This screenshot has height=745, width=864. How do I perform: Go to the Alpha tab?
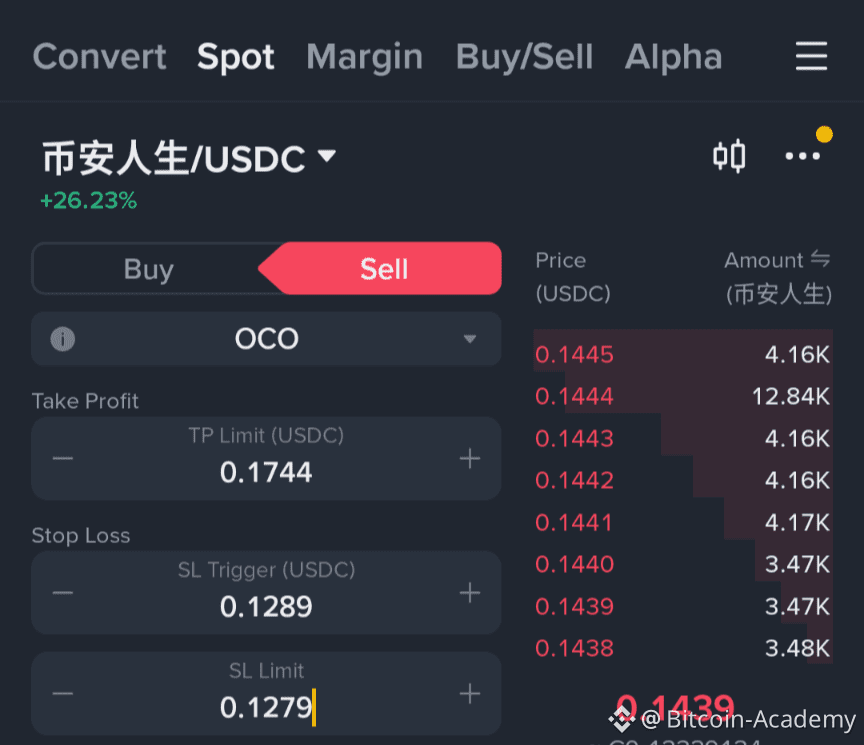[673, 57]
